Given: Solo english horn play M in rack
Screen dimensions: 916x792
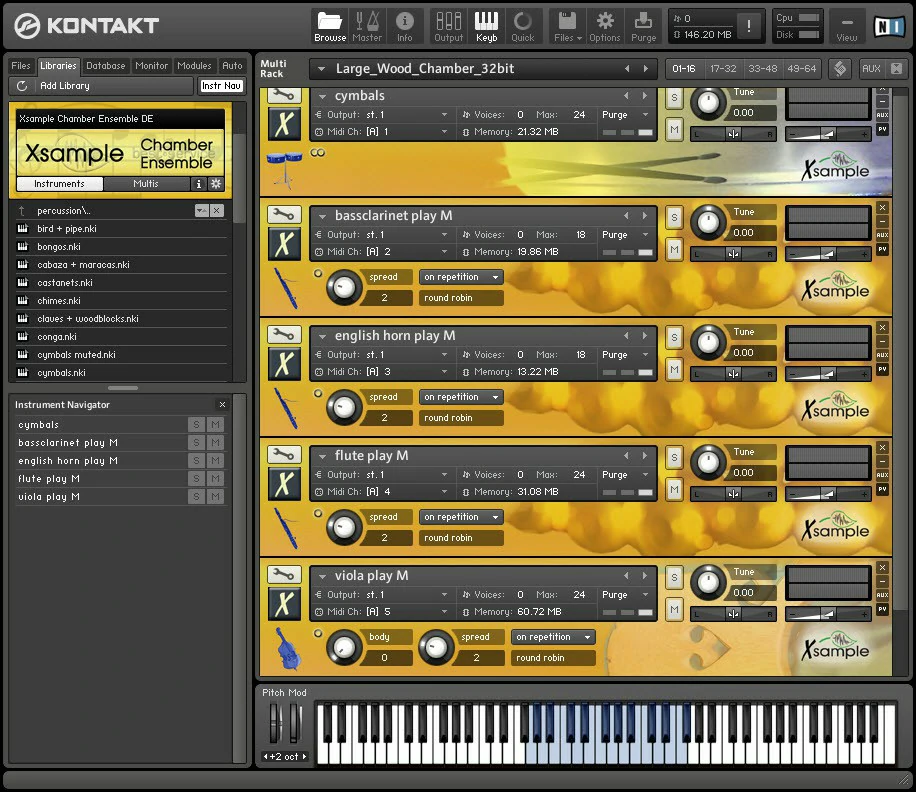Looking at the screenshot, I should (674, 338).
